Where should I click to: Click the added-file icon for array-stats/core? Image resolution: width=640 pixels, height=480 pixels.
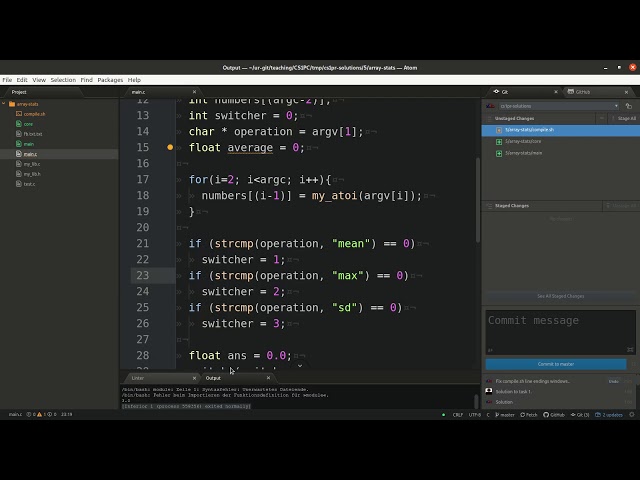click(x=499, y=142)
